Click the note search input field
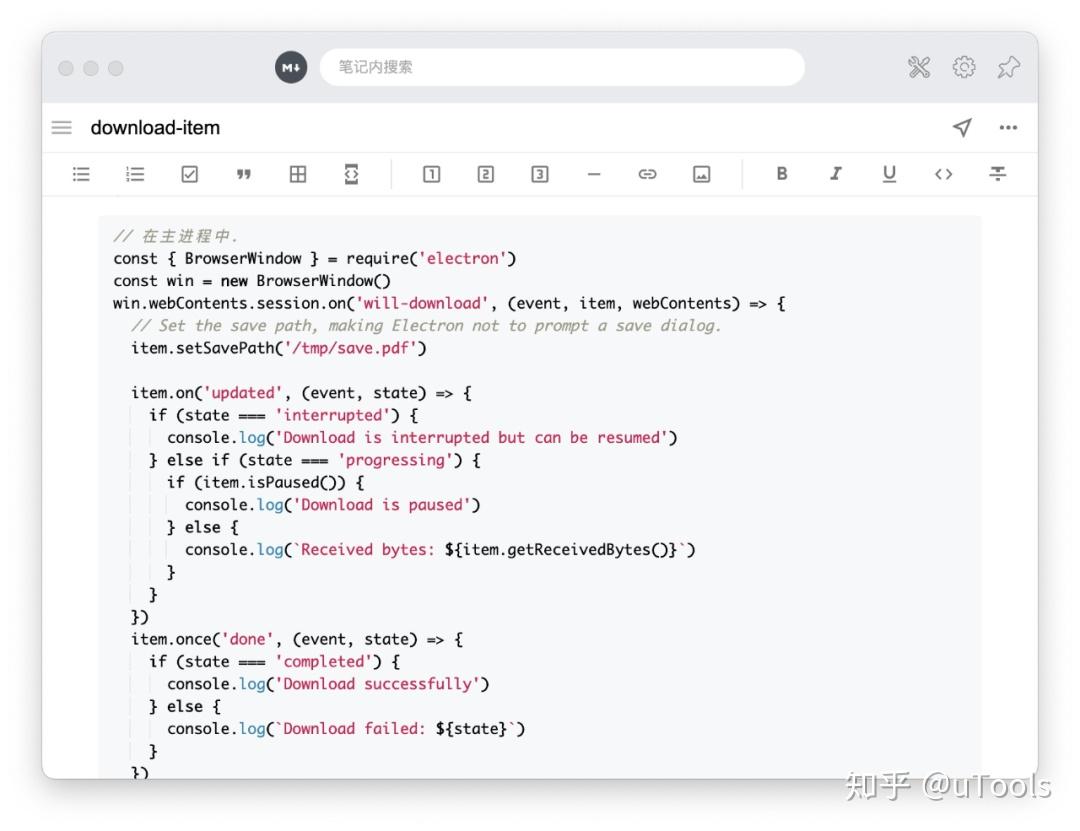Viewport: 1080px width, 831px height. [x=564, y=67]
